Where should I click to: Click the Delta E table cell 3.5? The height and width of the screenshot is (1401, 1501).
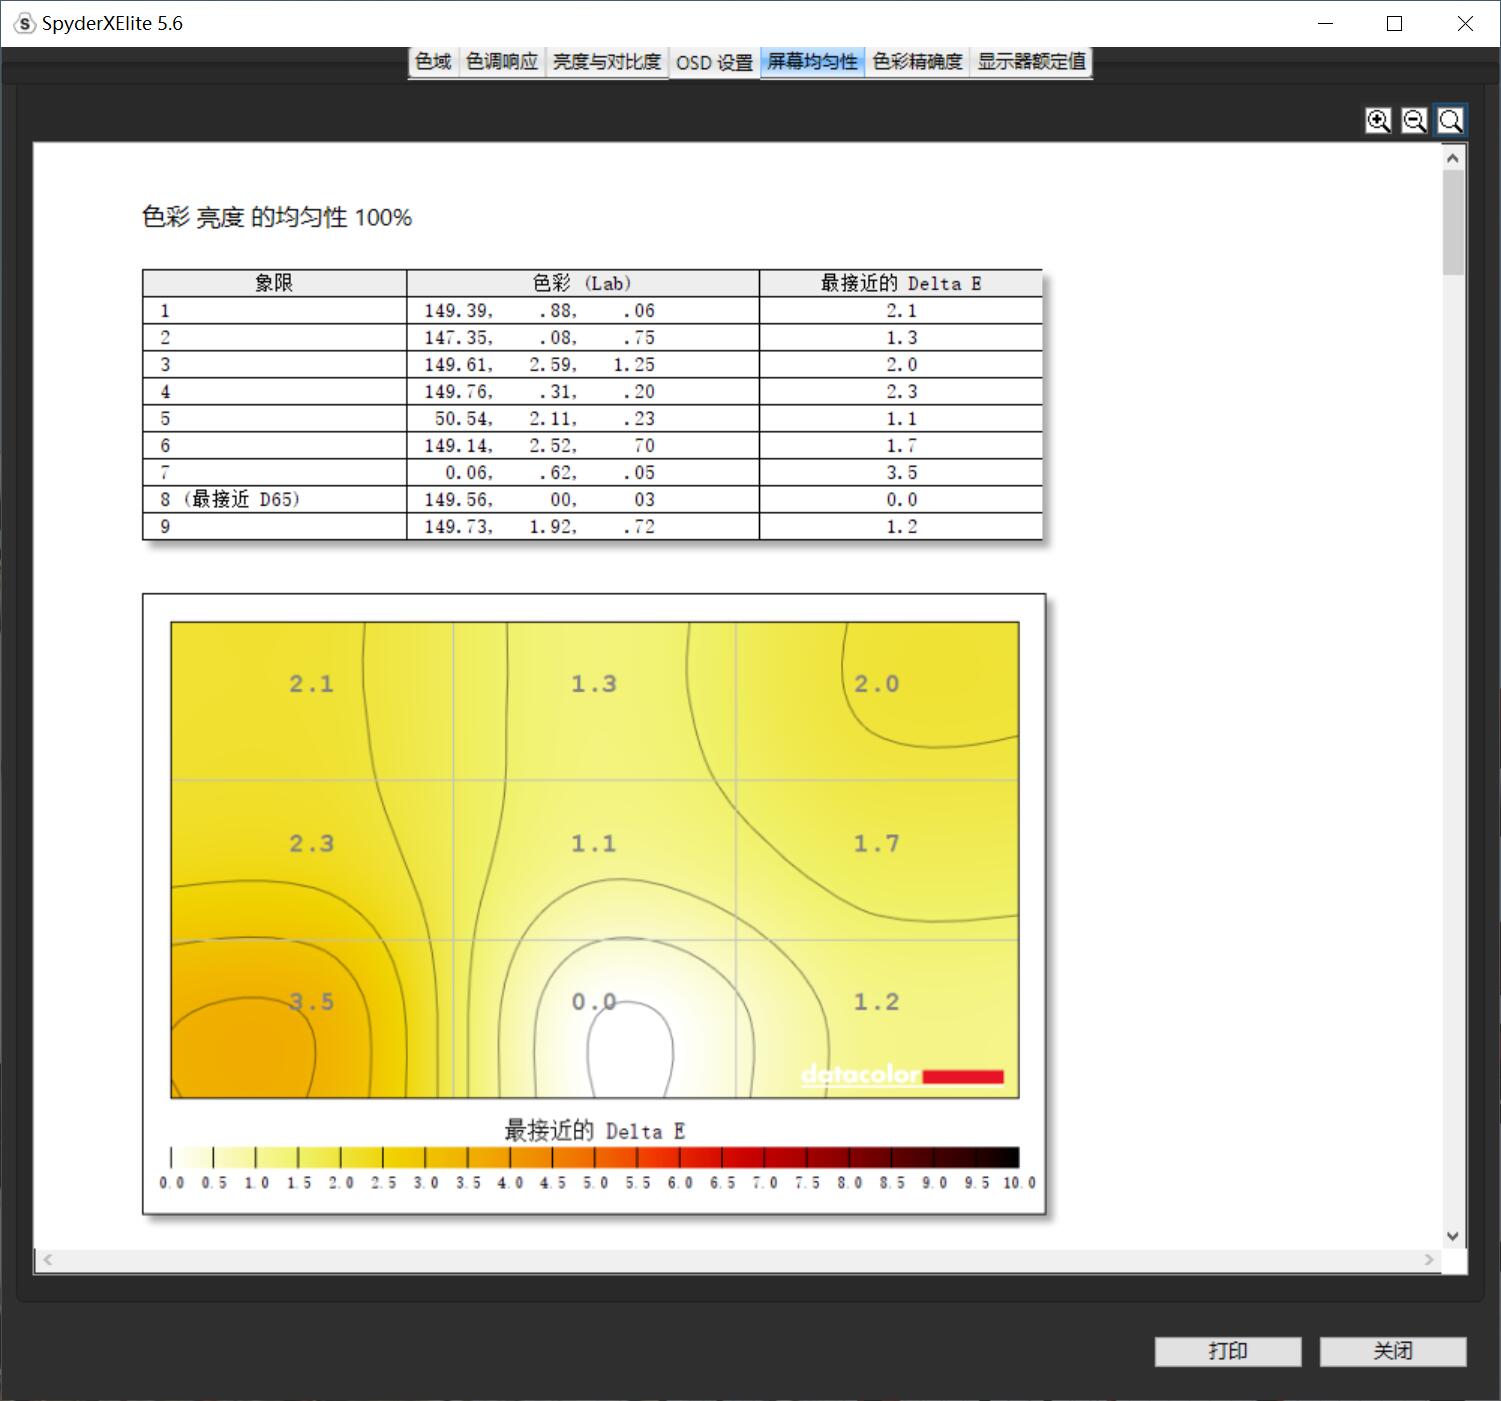pos(901,472)
